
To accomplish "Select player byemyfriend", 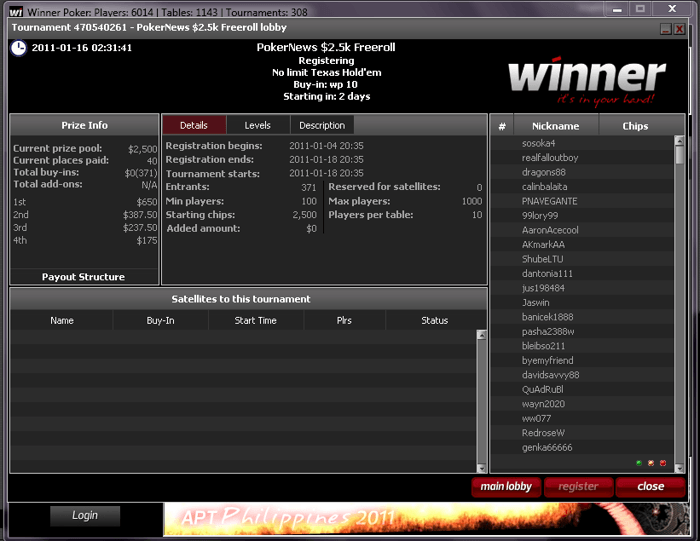I will tap(583, 360).
